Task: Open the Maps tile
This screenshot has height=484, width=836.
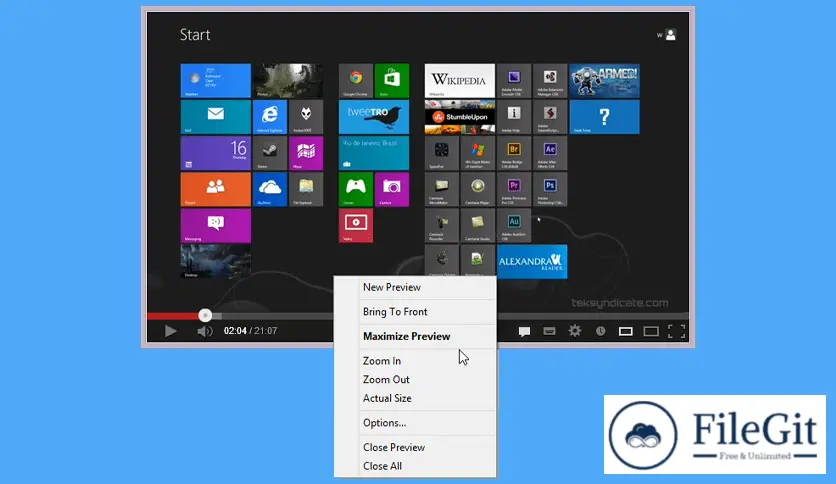Action: tap(306, 153)
